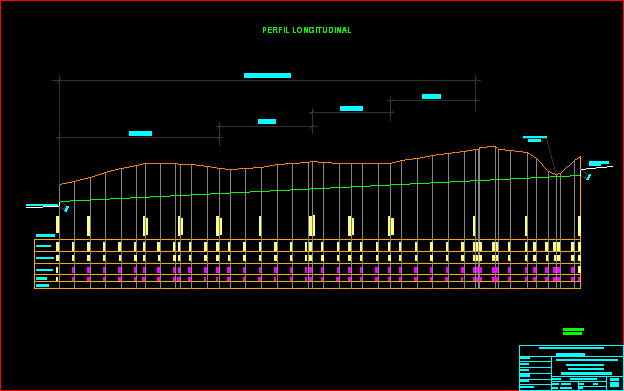Viewport: 624px width, 391px height.
Task: Click the cyan marker symbol at profile end
Action: (588, 177)
